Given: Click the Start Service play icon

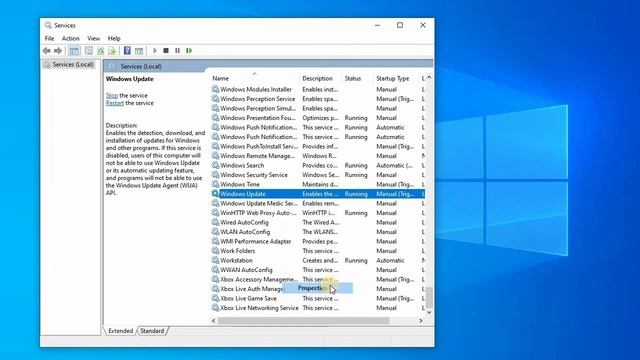Looking at the screenshot, I should (155, 51).
